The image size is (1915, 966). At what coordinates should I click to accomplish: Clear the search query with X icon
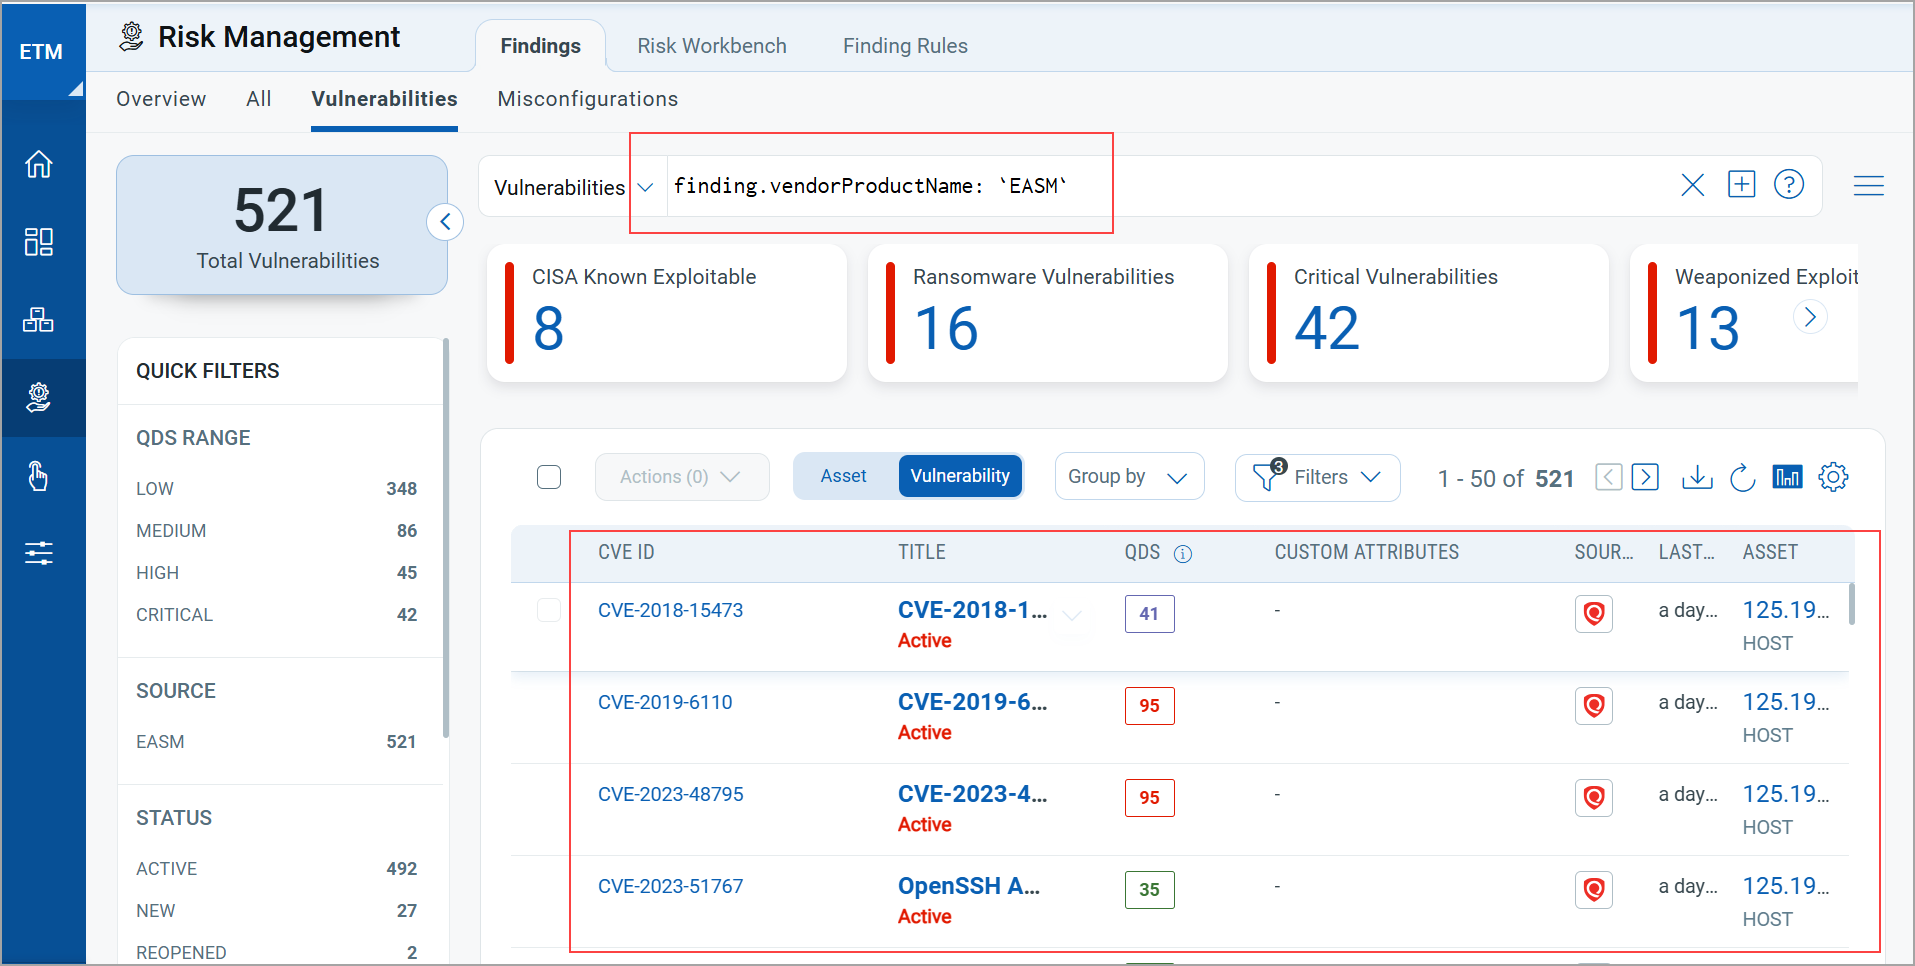tap(1692, 185)
